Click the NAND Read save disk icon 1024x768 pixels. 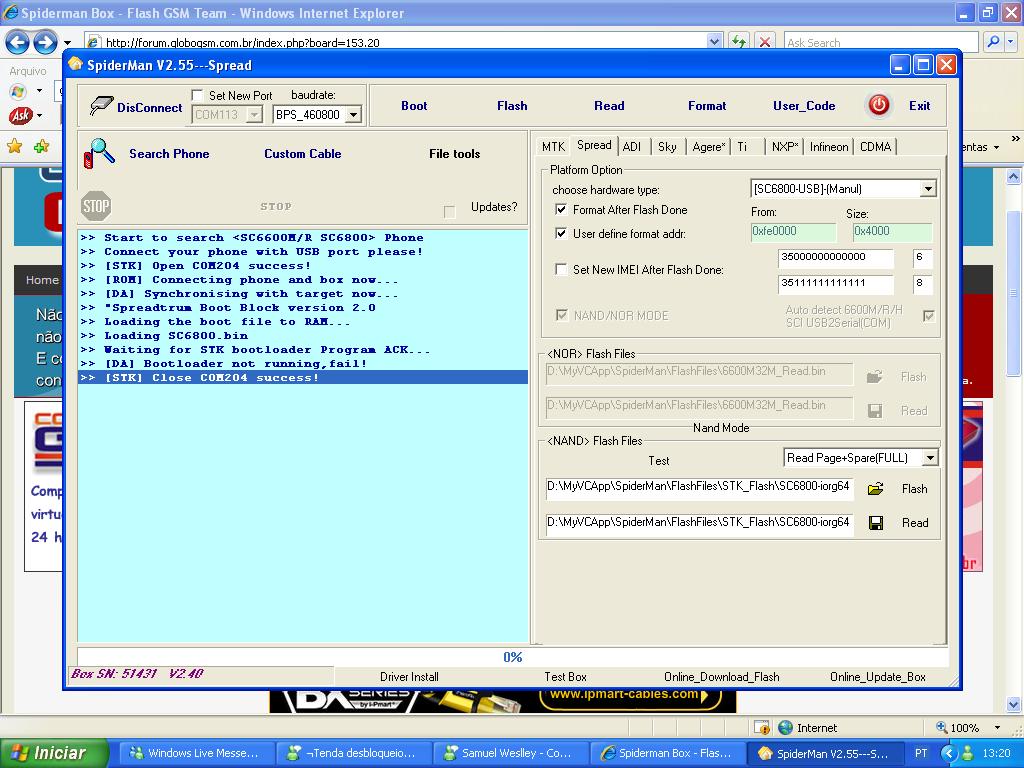[x=876, y=522]
